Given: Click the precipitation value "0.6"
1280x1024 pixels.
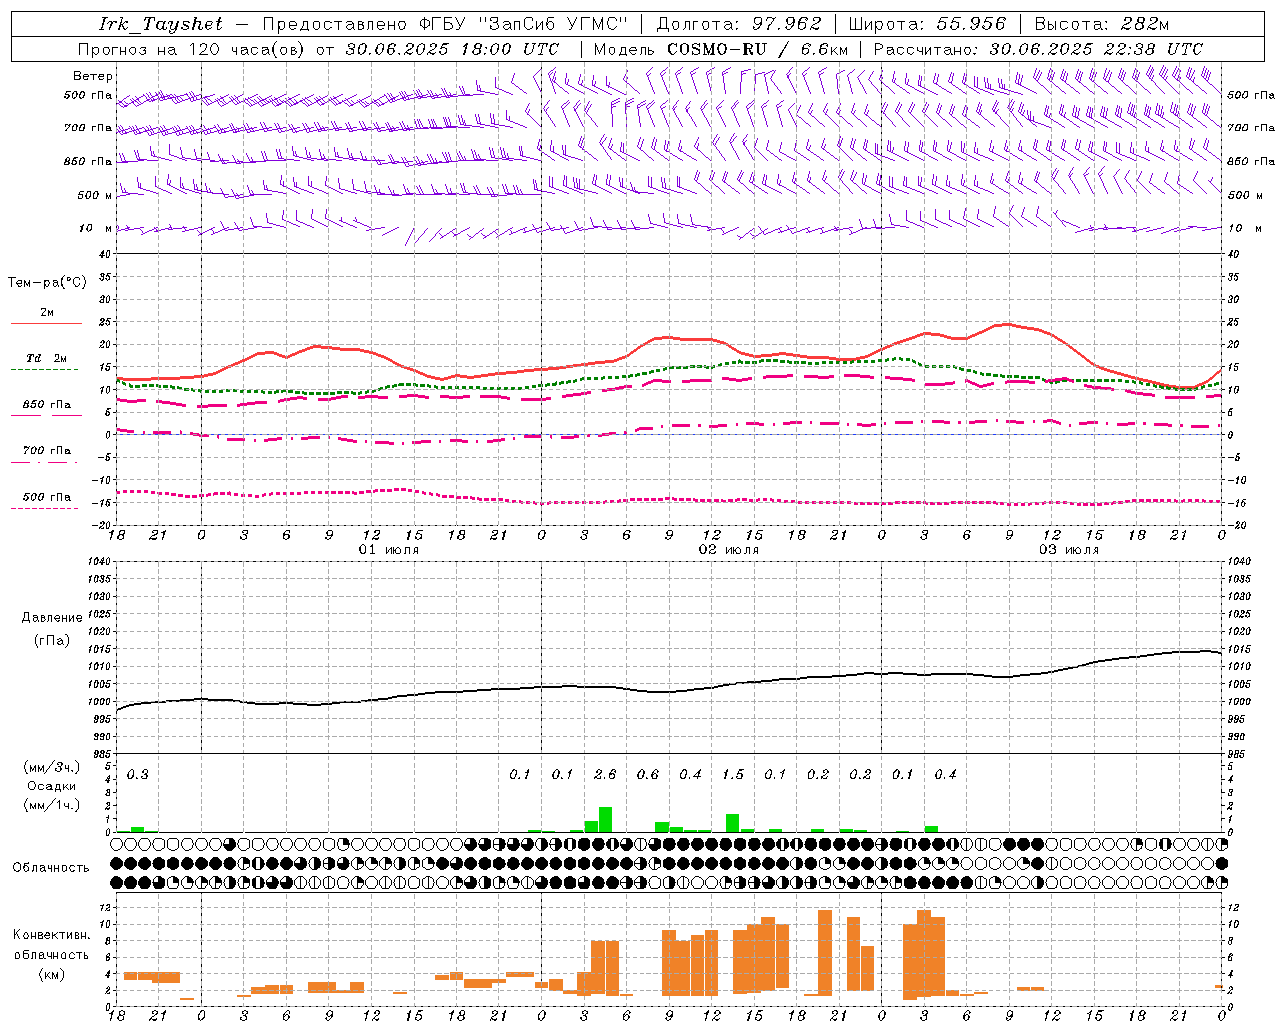Looking at the screenshot, I should 648,775.
